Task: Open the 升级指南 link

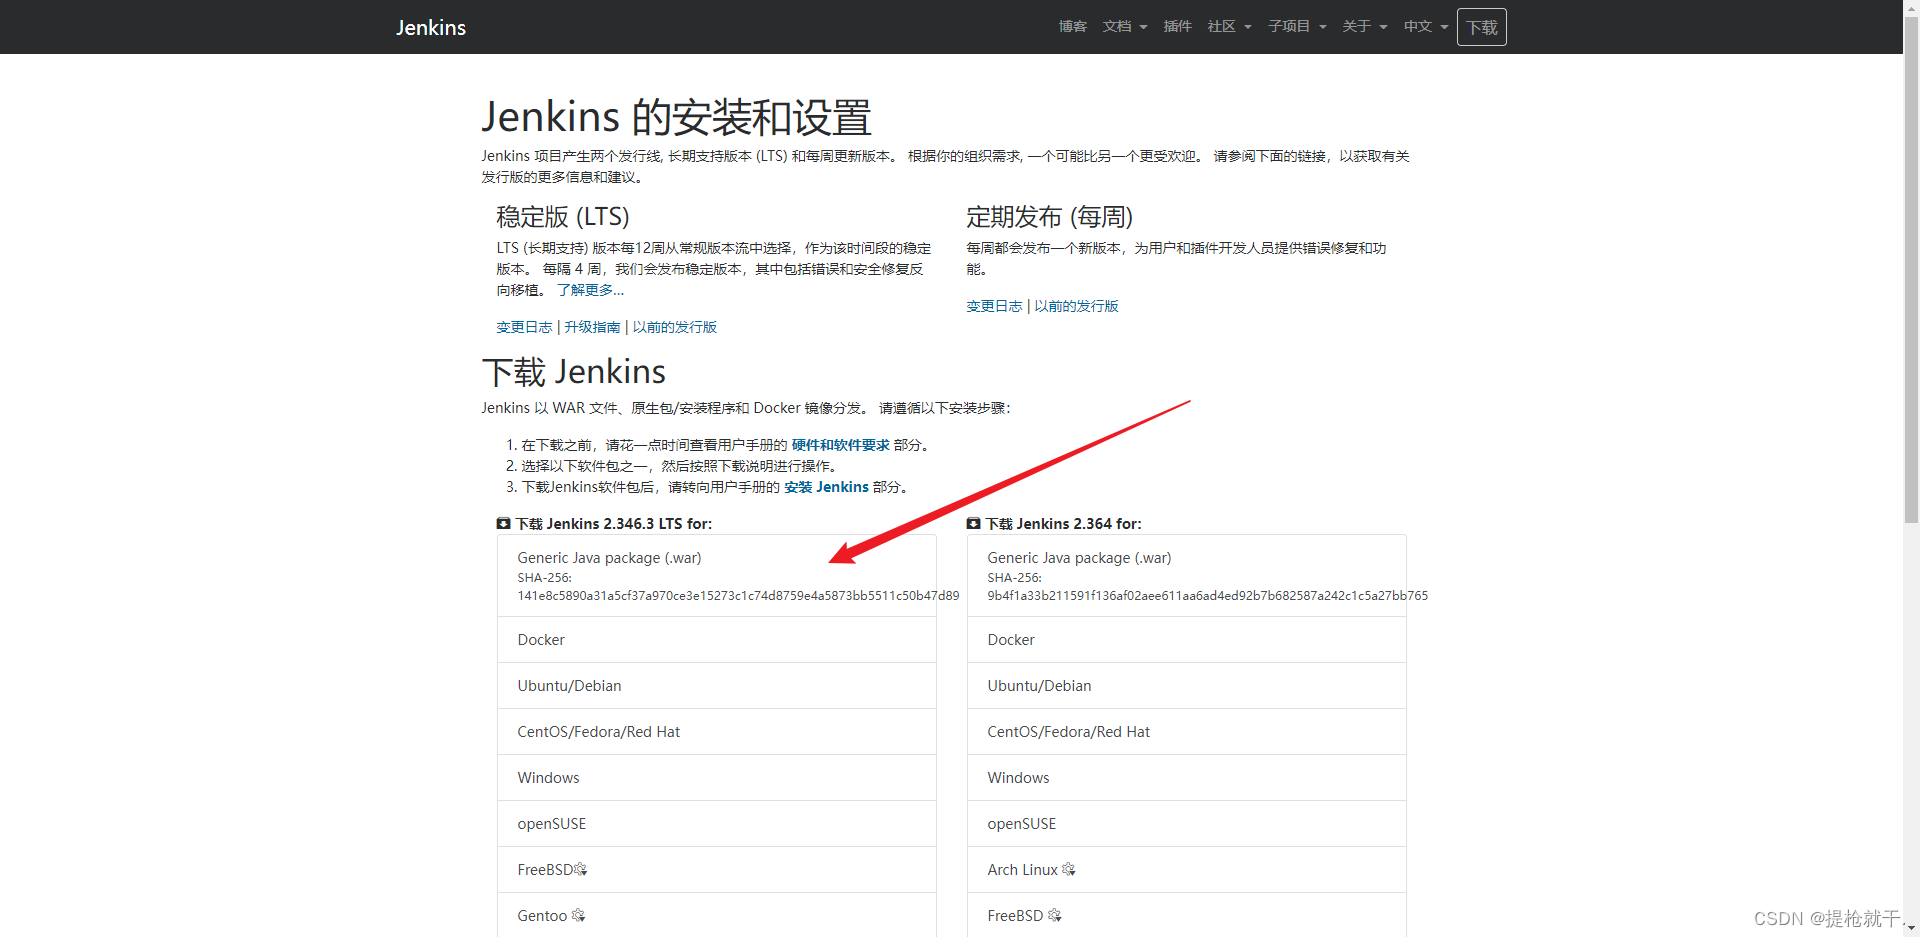Action: point(592,327)
